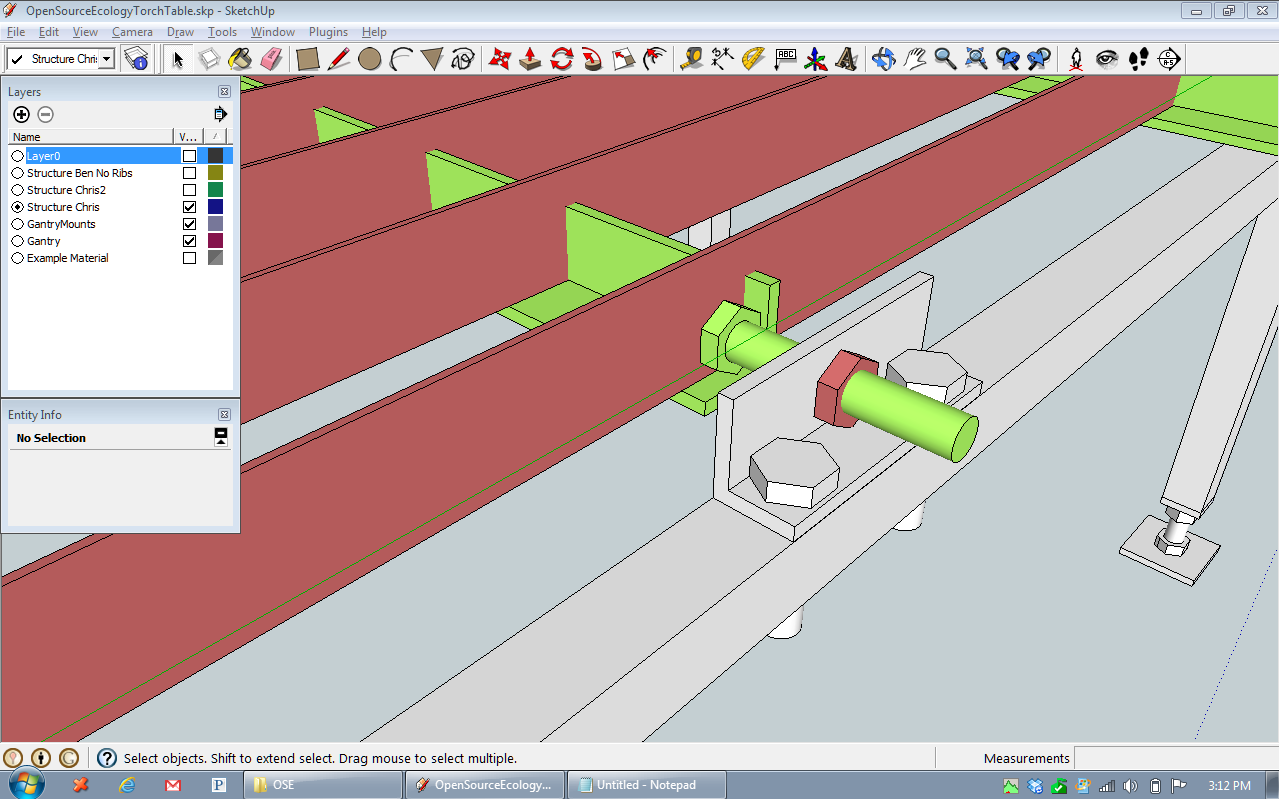The height and width of the screenshot is (799, 1279).
Task: Activate the Axes tool
Action: coord(816,59)
